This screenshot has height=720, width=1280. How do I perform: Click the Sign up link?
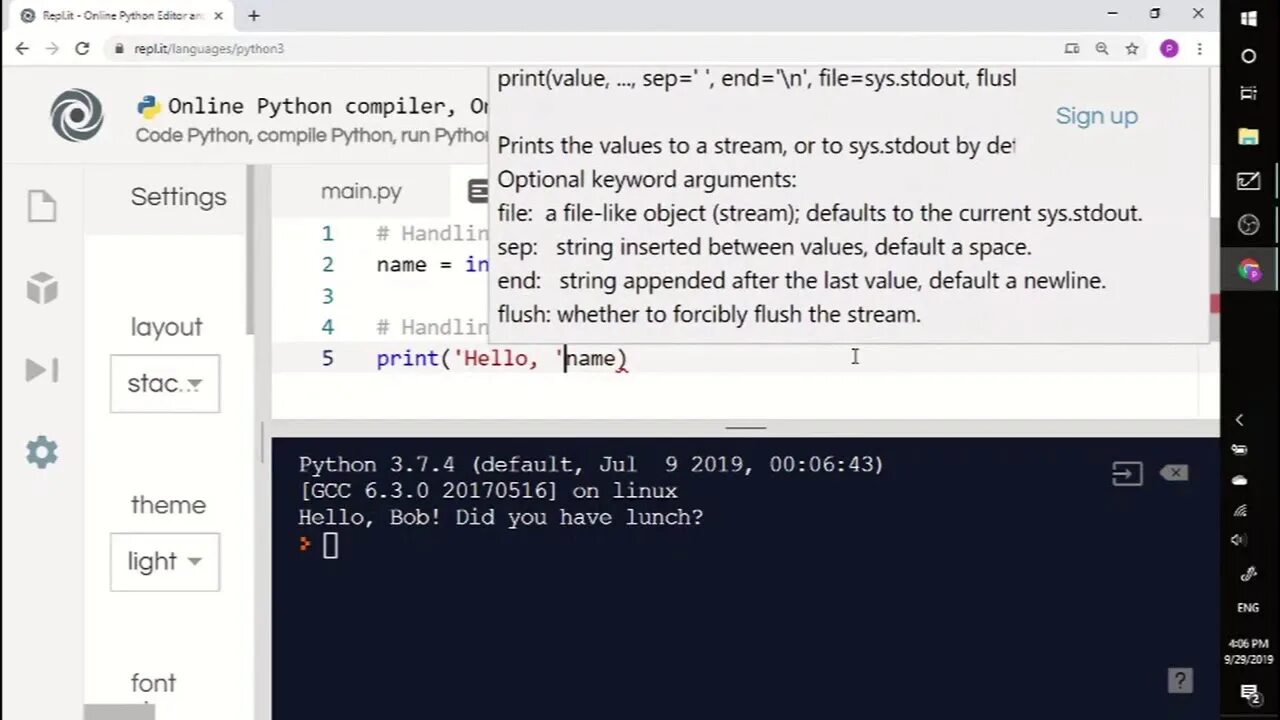pos(1097,116)
